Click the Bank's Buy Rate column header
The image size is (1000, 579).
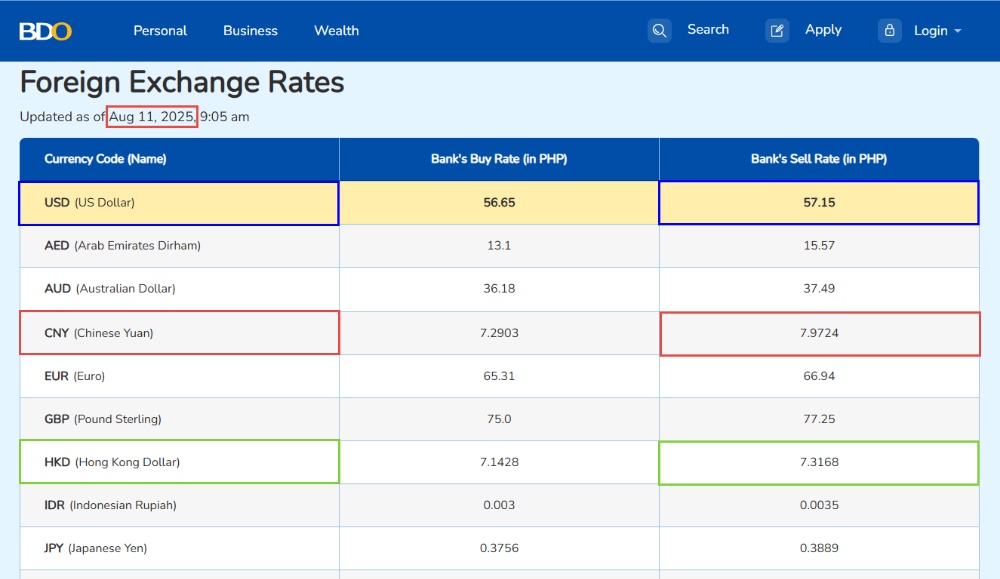[499, 159]
